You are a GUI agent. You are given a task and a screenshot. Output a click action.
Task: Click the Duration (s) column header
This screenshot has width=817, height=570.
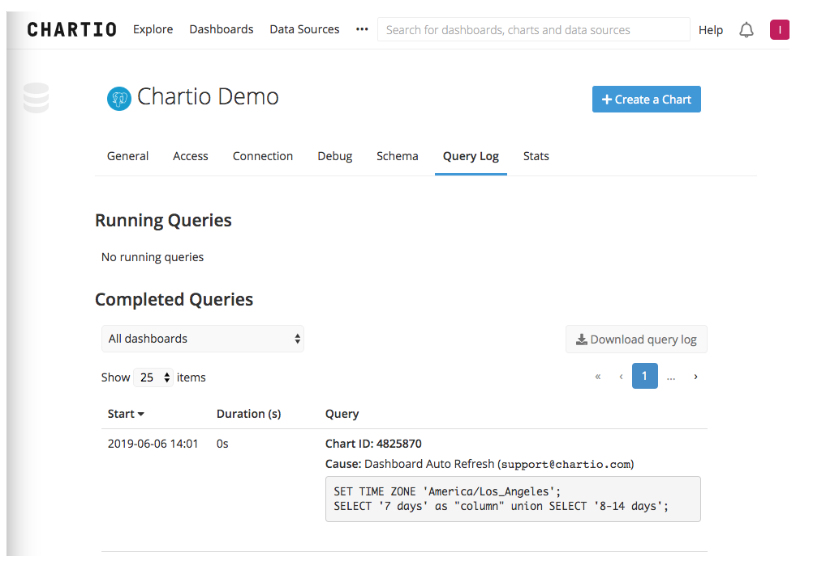(249, 414)
